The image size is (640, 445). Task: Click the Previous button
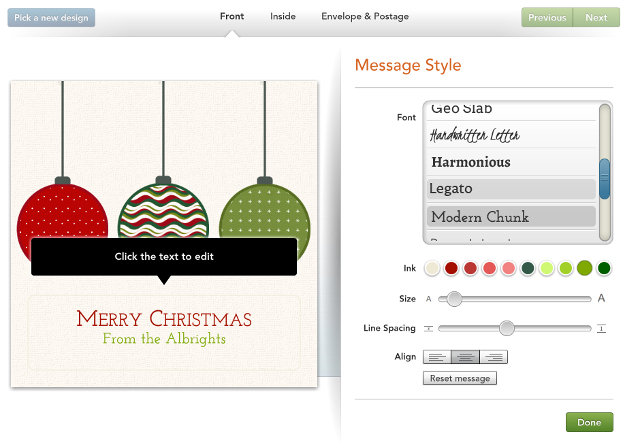pyautogui.click(x=547, y=18)
